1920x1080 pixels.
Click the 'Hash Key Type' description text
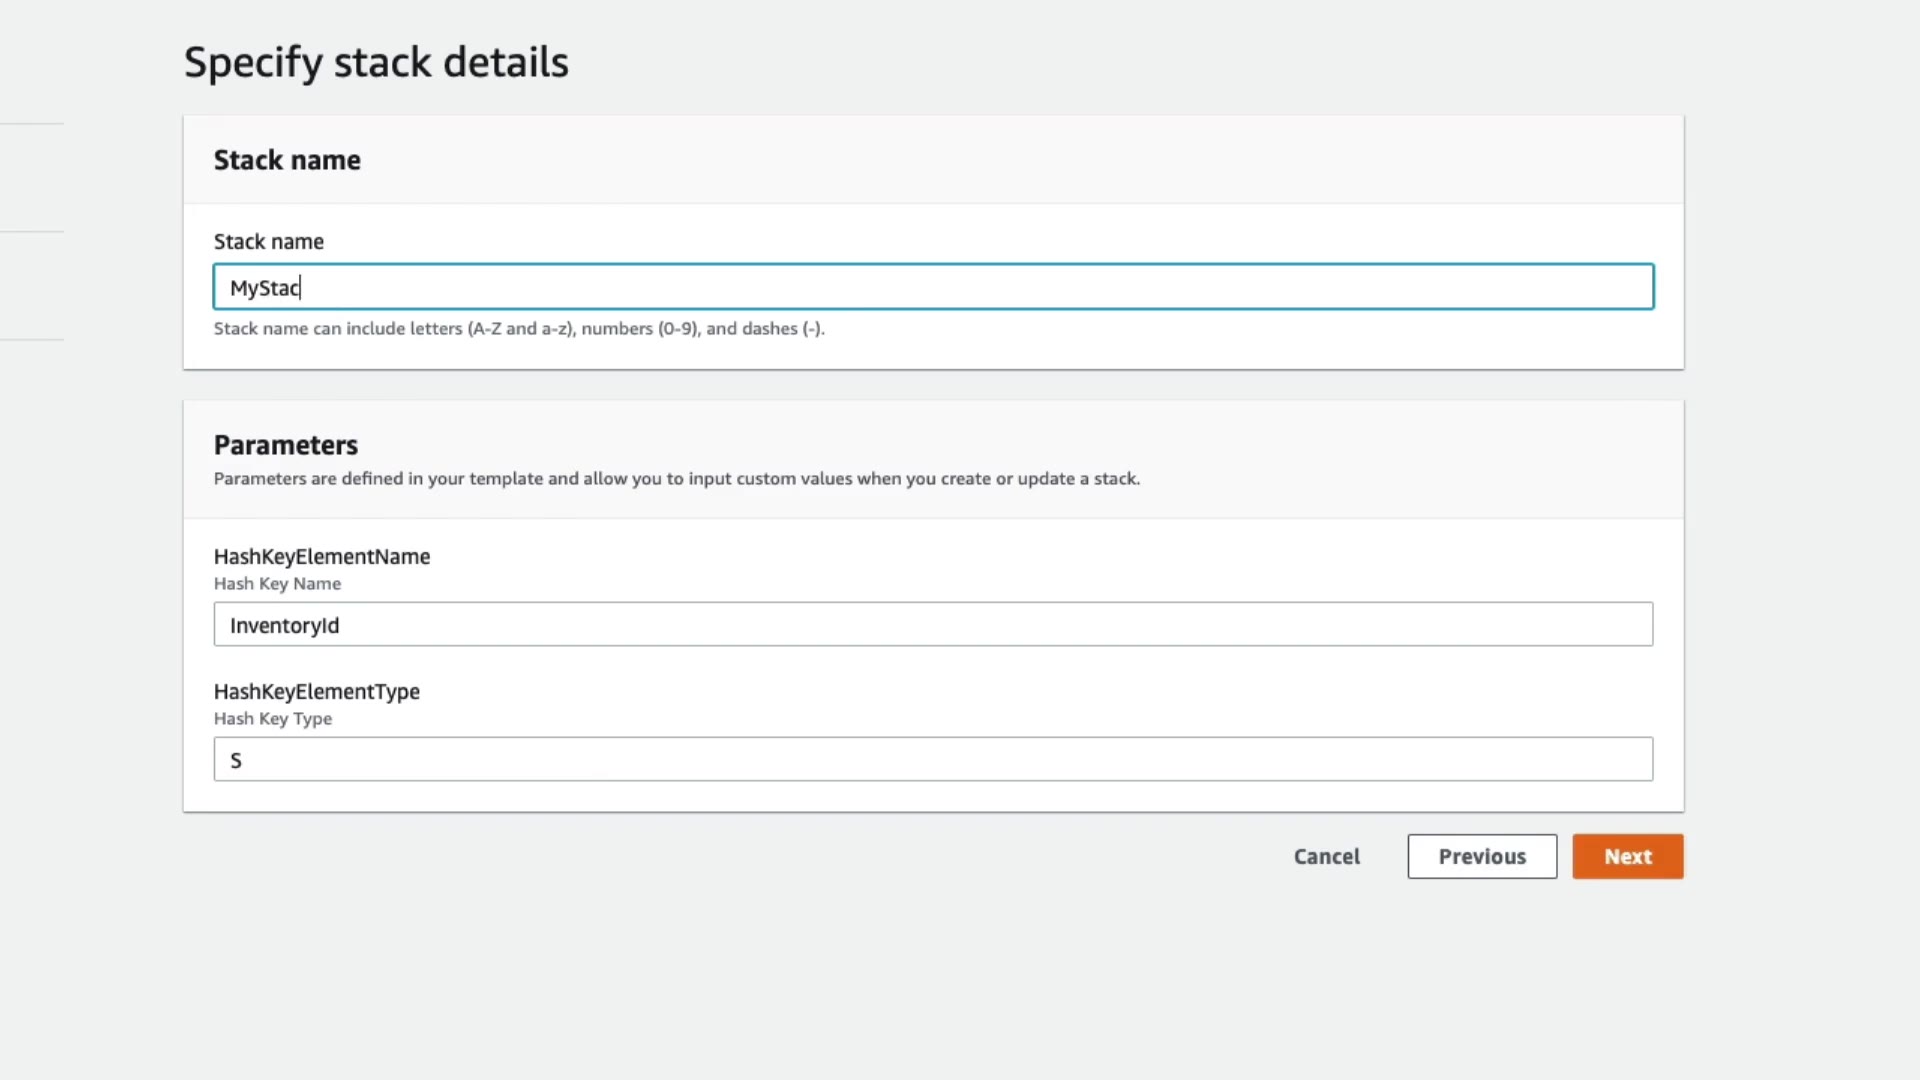tap(272, 718)
